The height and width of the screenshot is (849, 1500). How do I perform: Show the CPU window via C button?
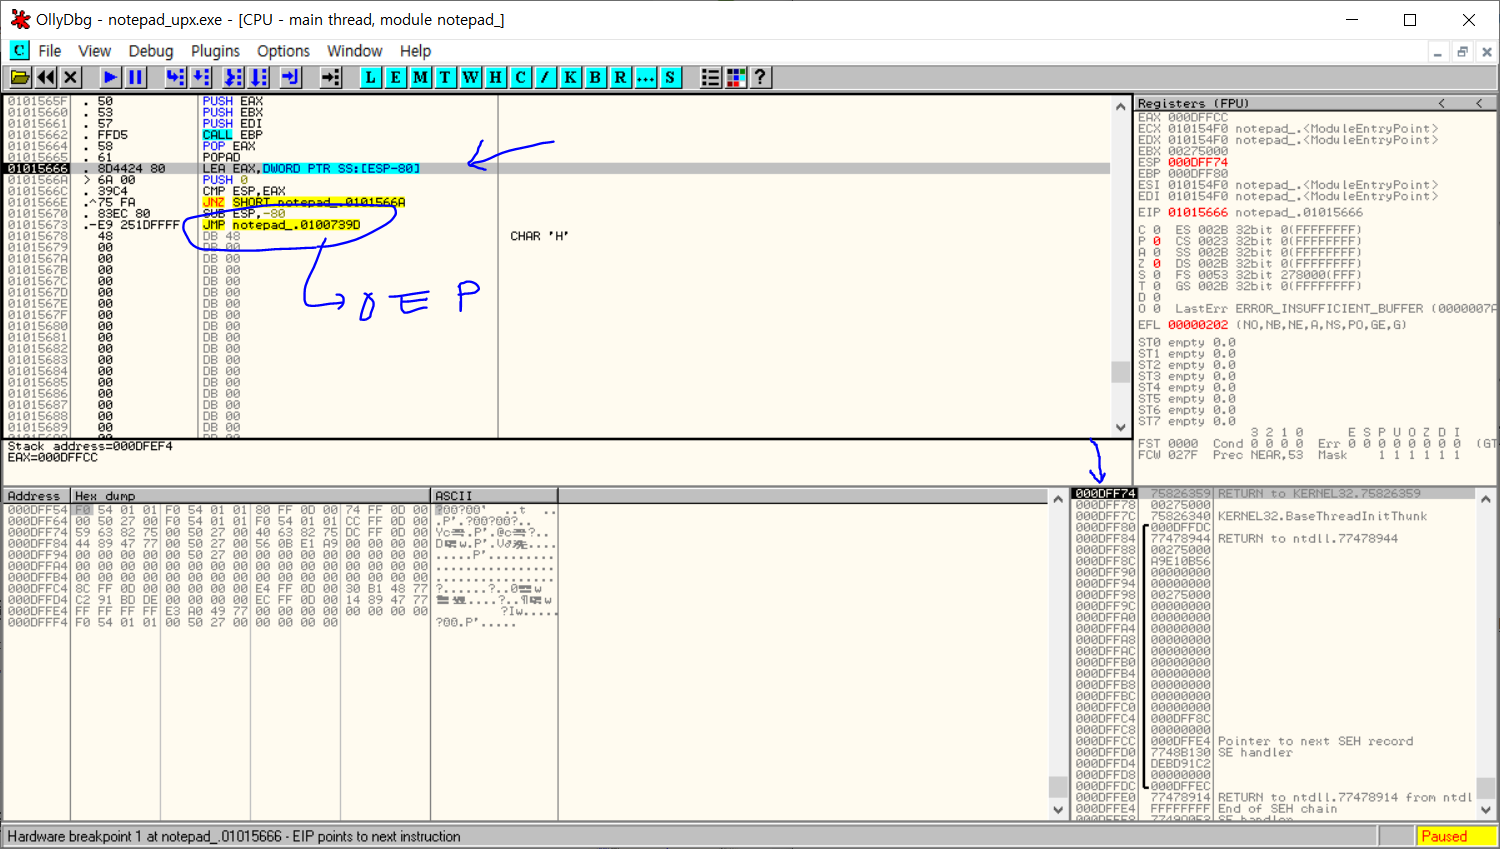click(x=520, y=77)
